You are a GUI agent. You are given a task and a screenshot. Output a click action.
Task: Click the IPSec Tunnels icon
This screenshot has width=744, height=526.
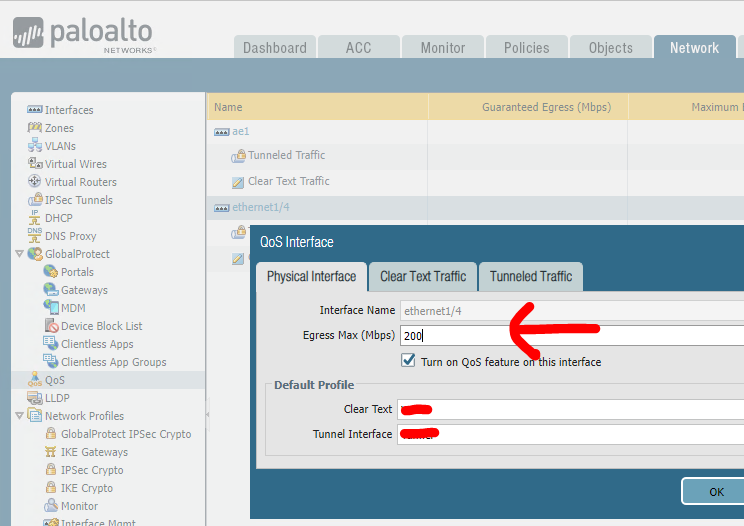click(x=35, y=199)
